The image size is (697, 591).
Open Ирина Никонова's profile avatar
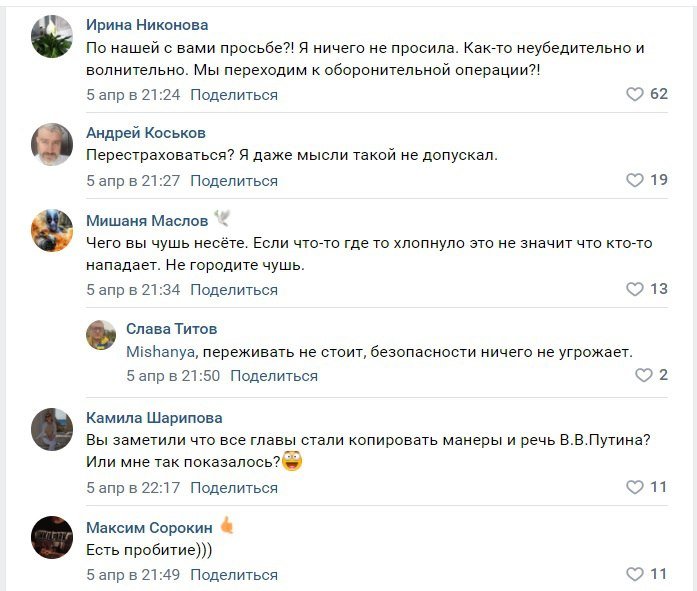[52, 37]
